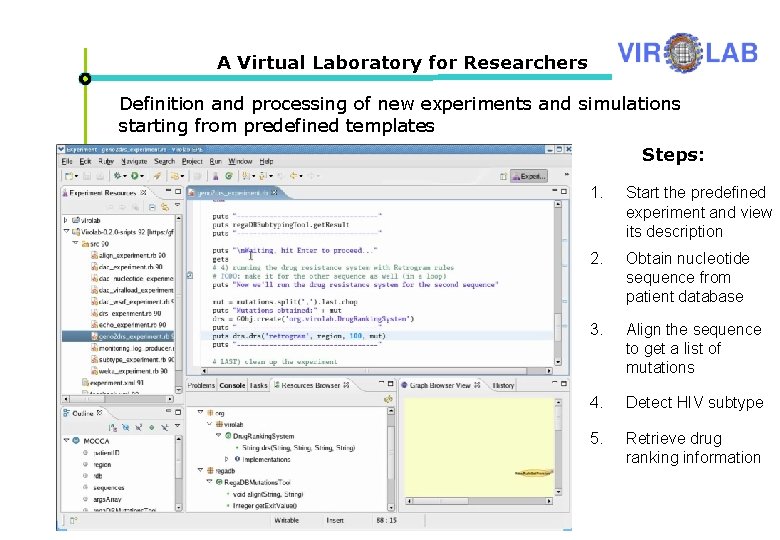Expand the virolab project node
This screenshot has height=540, width=780.
tap(66, 220)
